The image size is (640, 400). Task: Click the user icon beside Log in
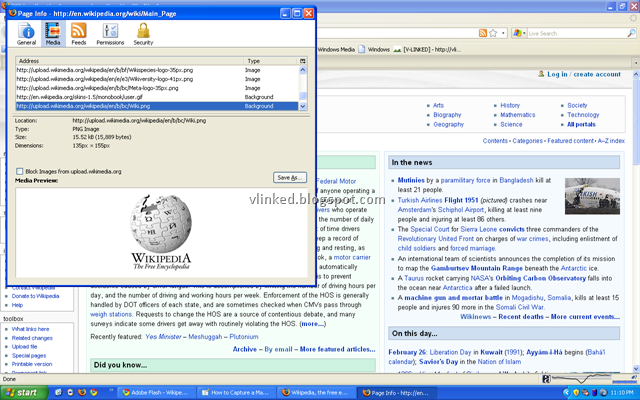(541, 74)
